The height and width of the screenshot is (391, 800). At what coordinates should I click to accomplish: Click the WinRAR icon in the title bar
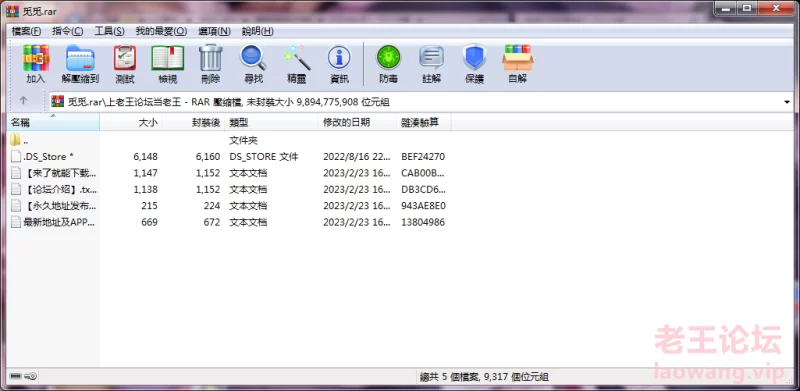12,10
